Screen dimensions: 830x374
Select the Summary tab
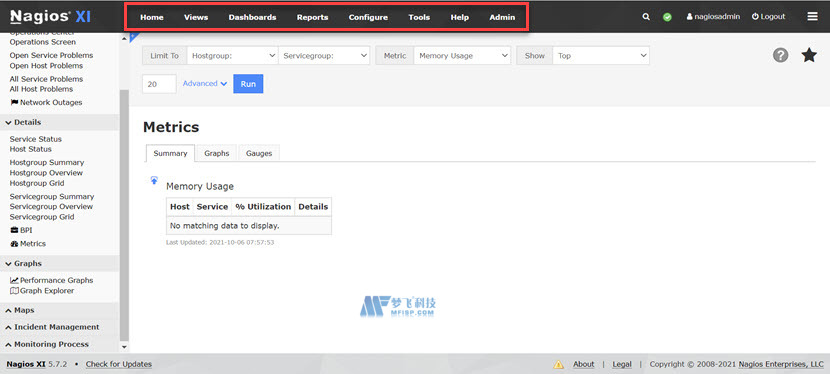click(x=170, y=153)
